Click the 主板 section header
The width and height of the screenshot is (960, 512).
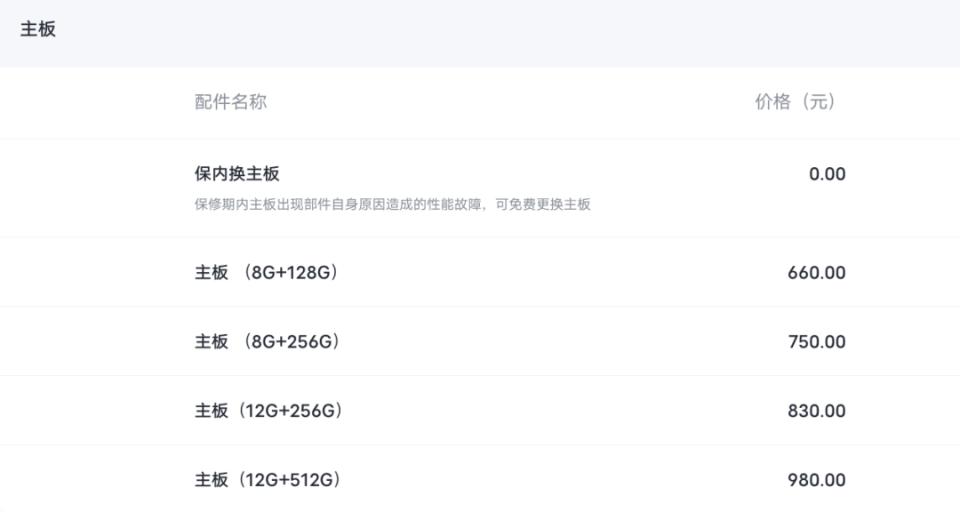(x=38, y=29)
